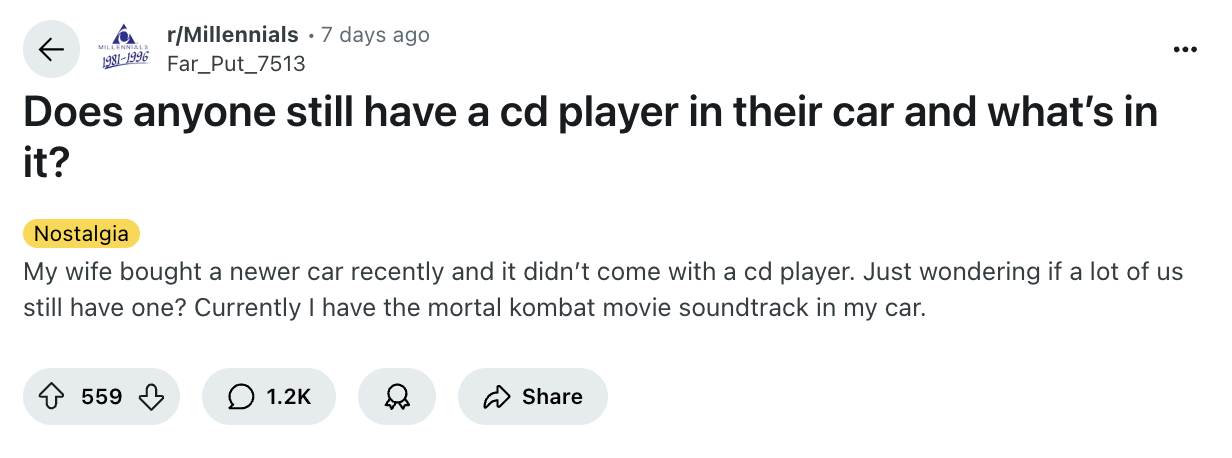
Task: Filter by the Nostalgia flair tag
Action: [81, 234]
